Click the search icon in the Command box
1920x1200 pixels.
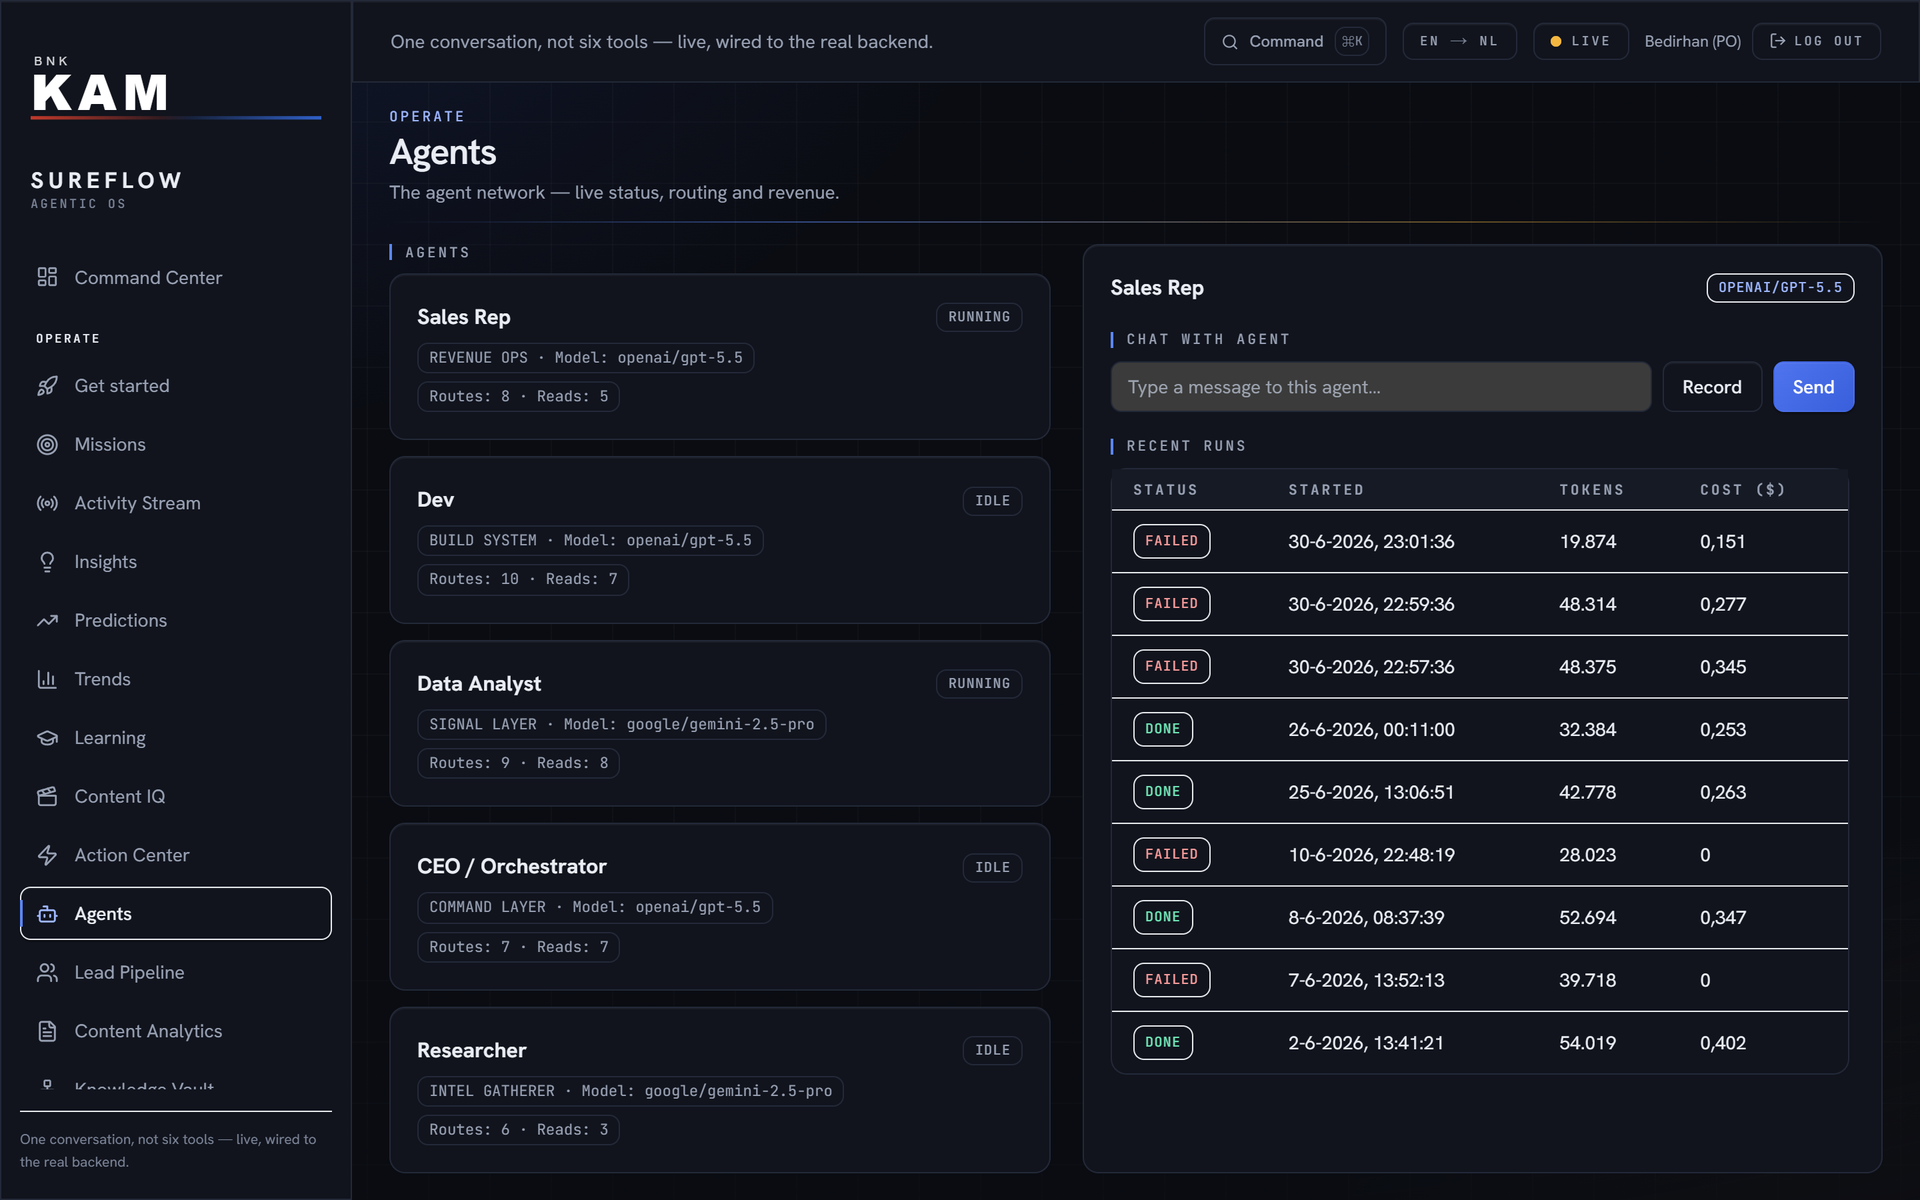(1230, 42)
